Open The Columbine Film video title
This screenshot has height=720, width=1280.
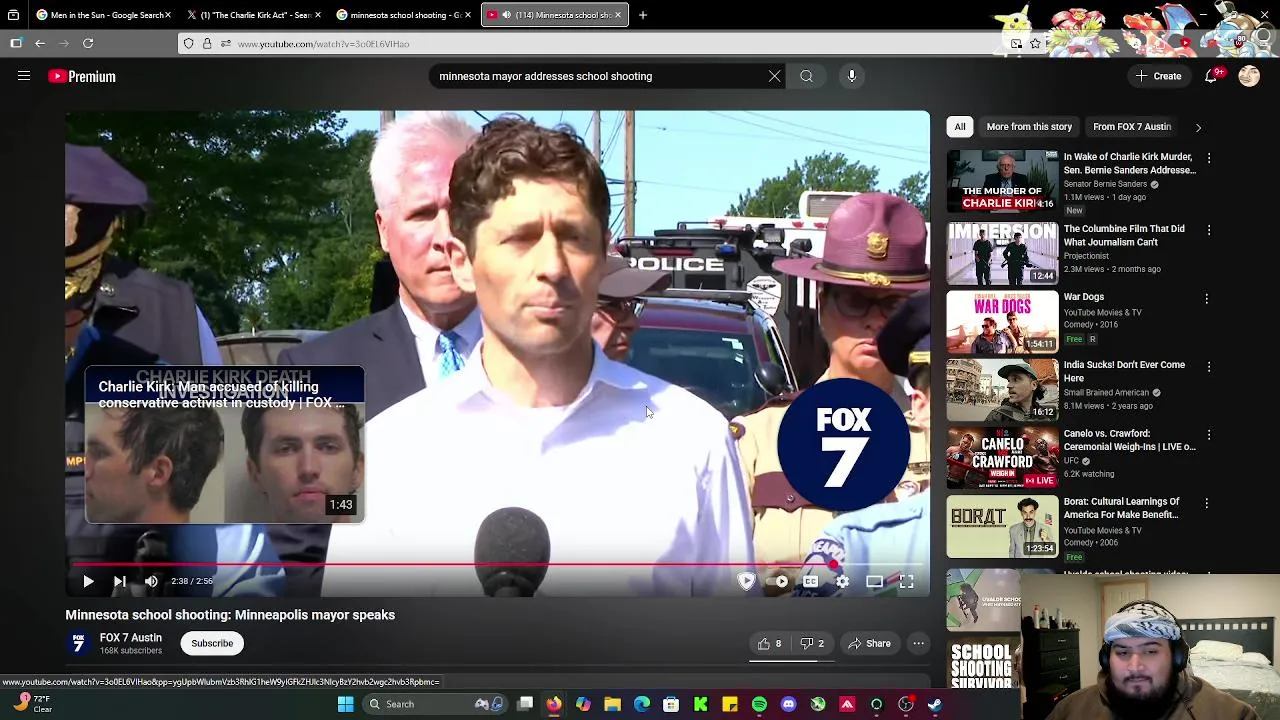coord(1124,235)
